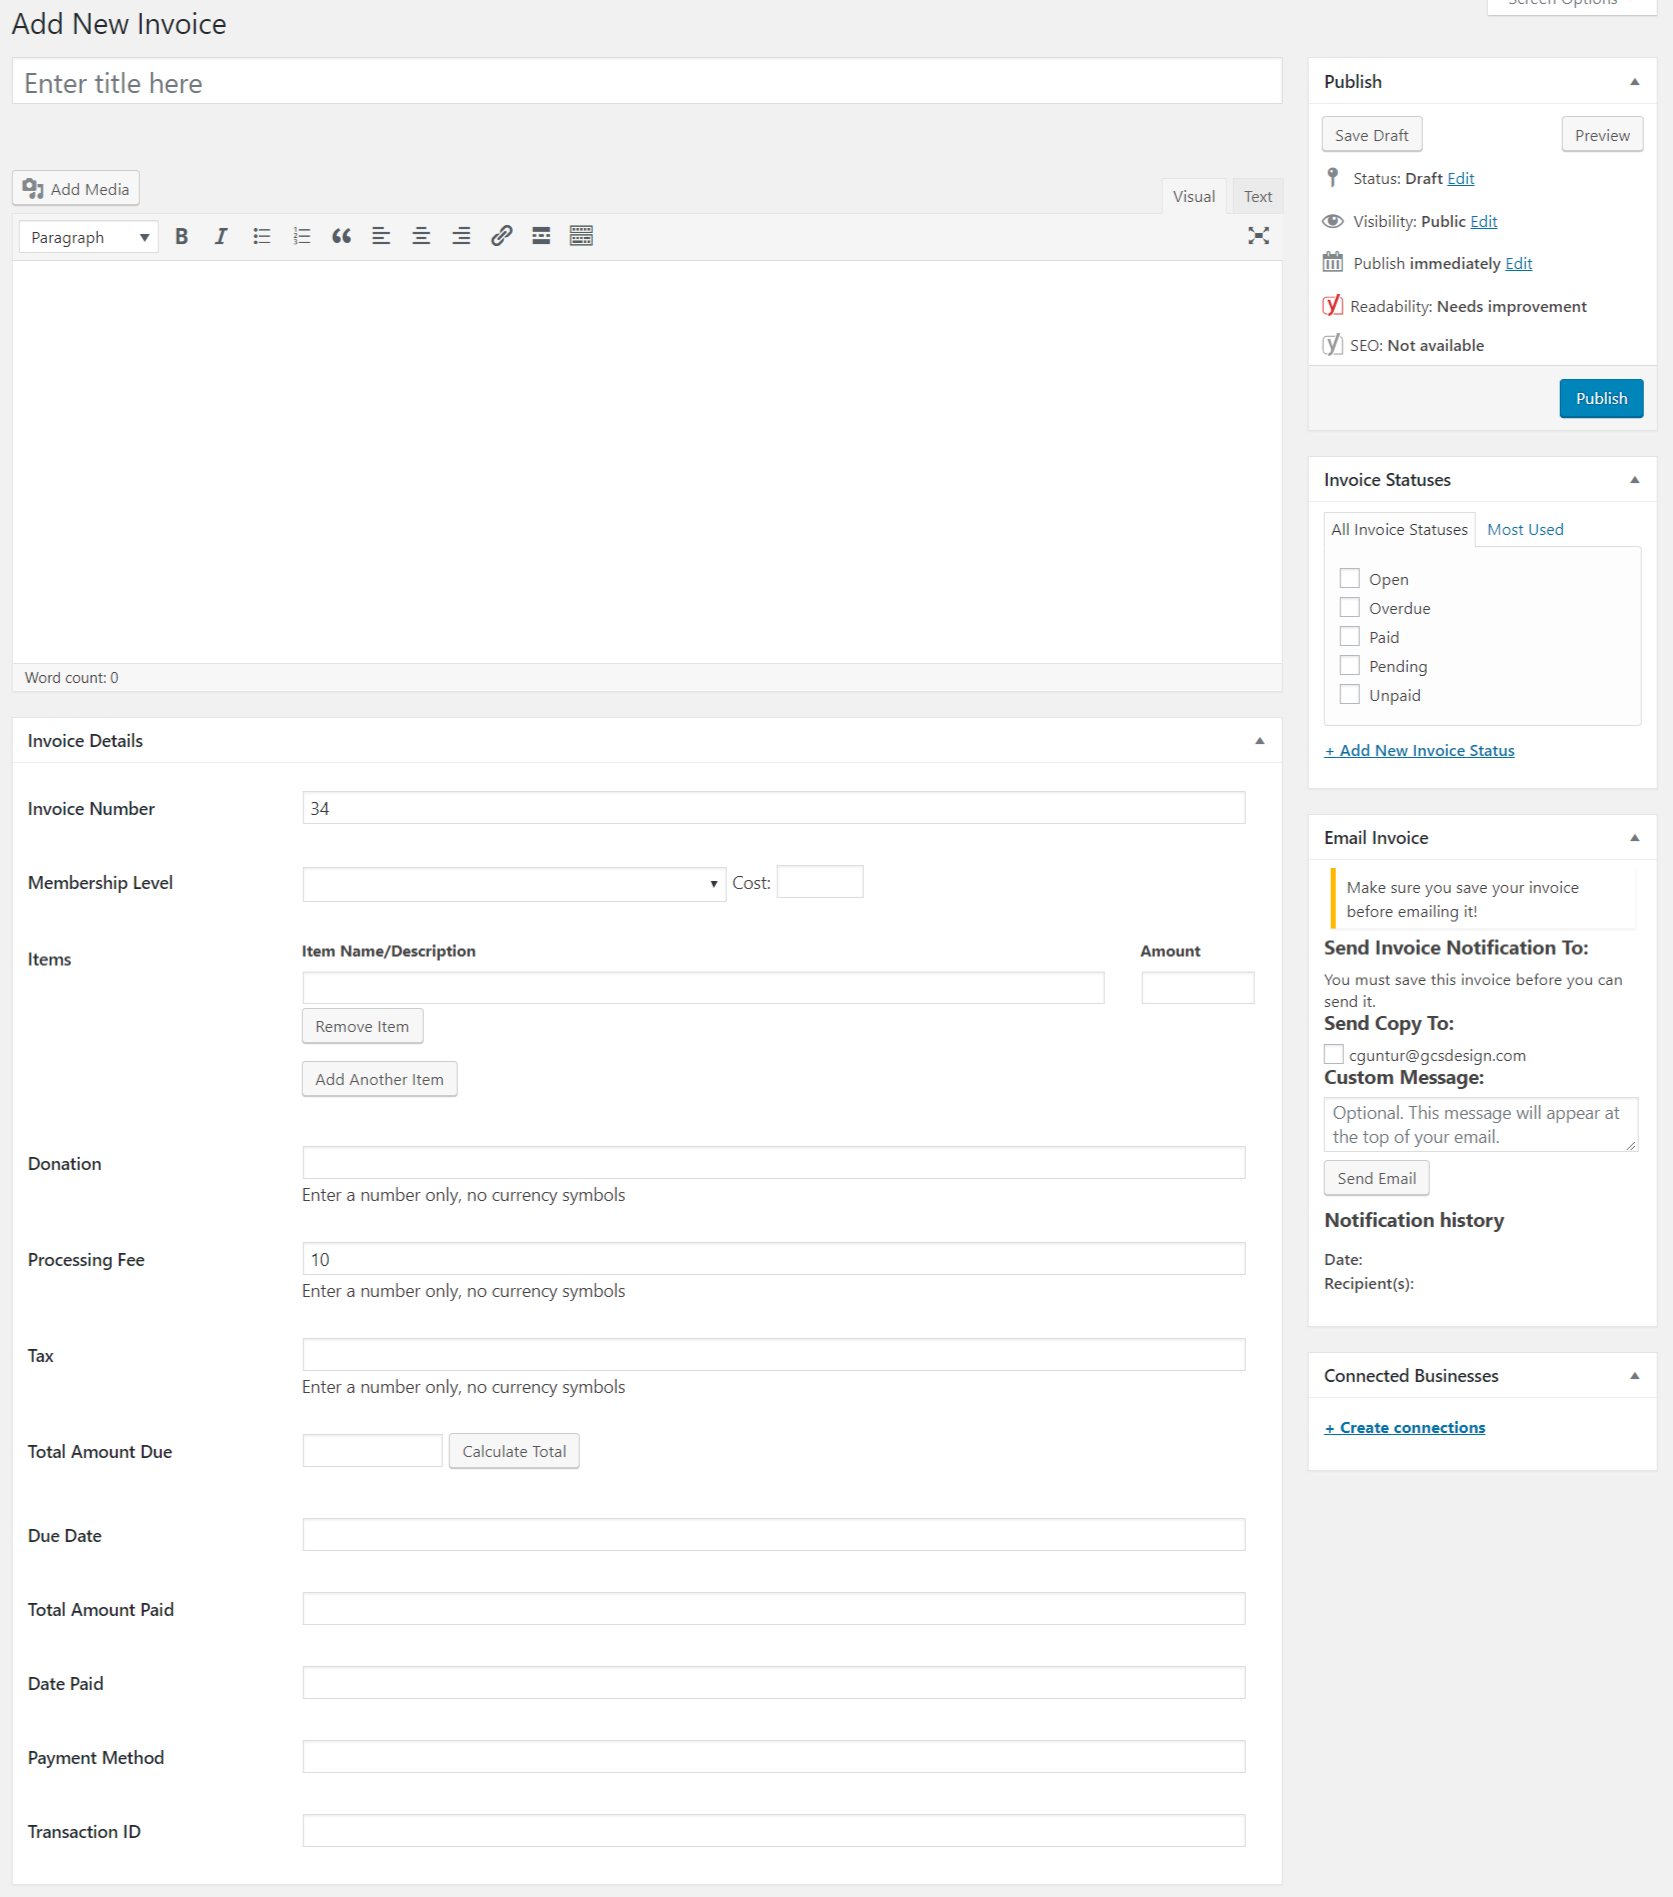The width and height of the screenshot is (1673, 1897).
Task: Check the Paid invoice status
Action: (x=1350, y=636)
